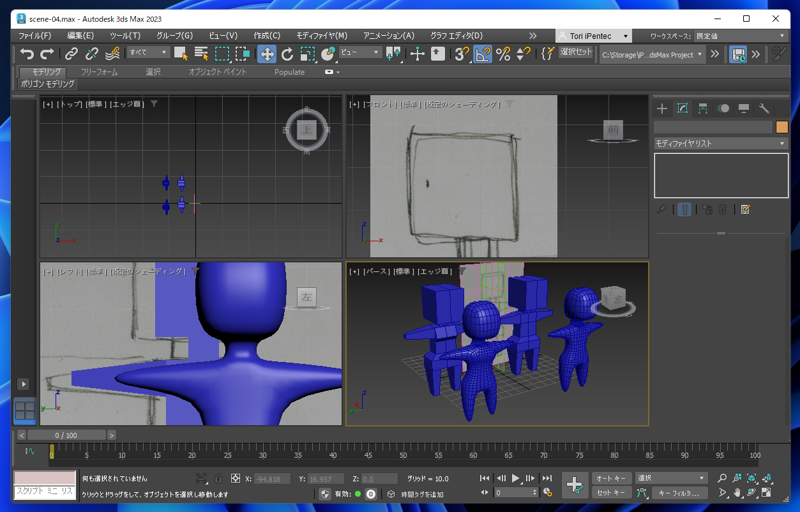Toggle Keyboard Shortcut Override icon

[x=438, y=54]
